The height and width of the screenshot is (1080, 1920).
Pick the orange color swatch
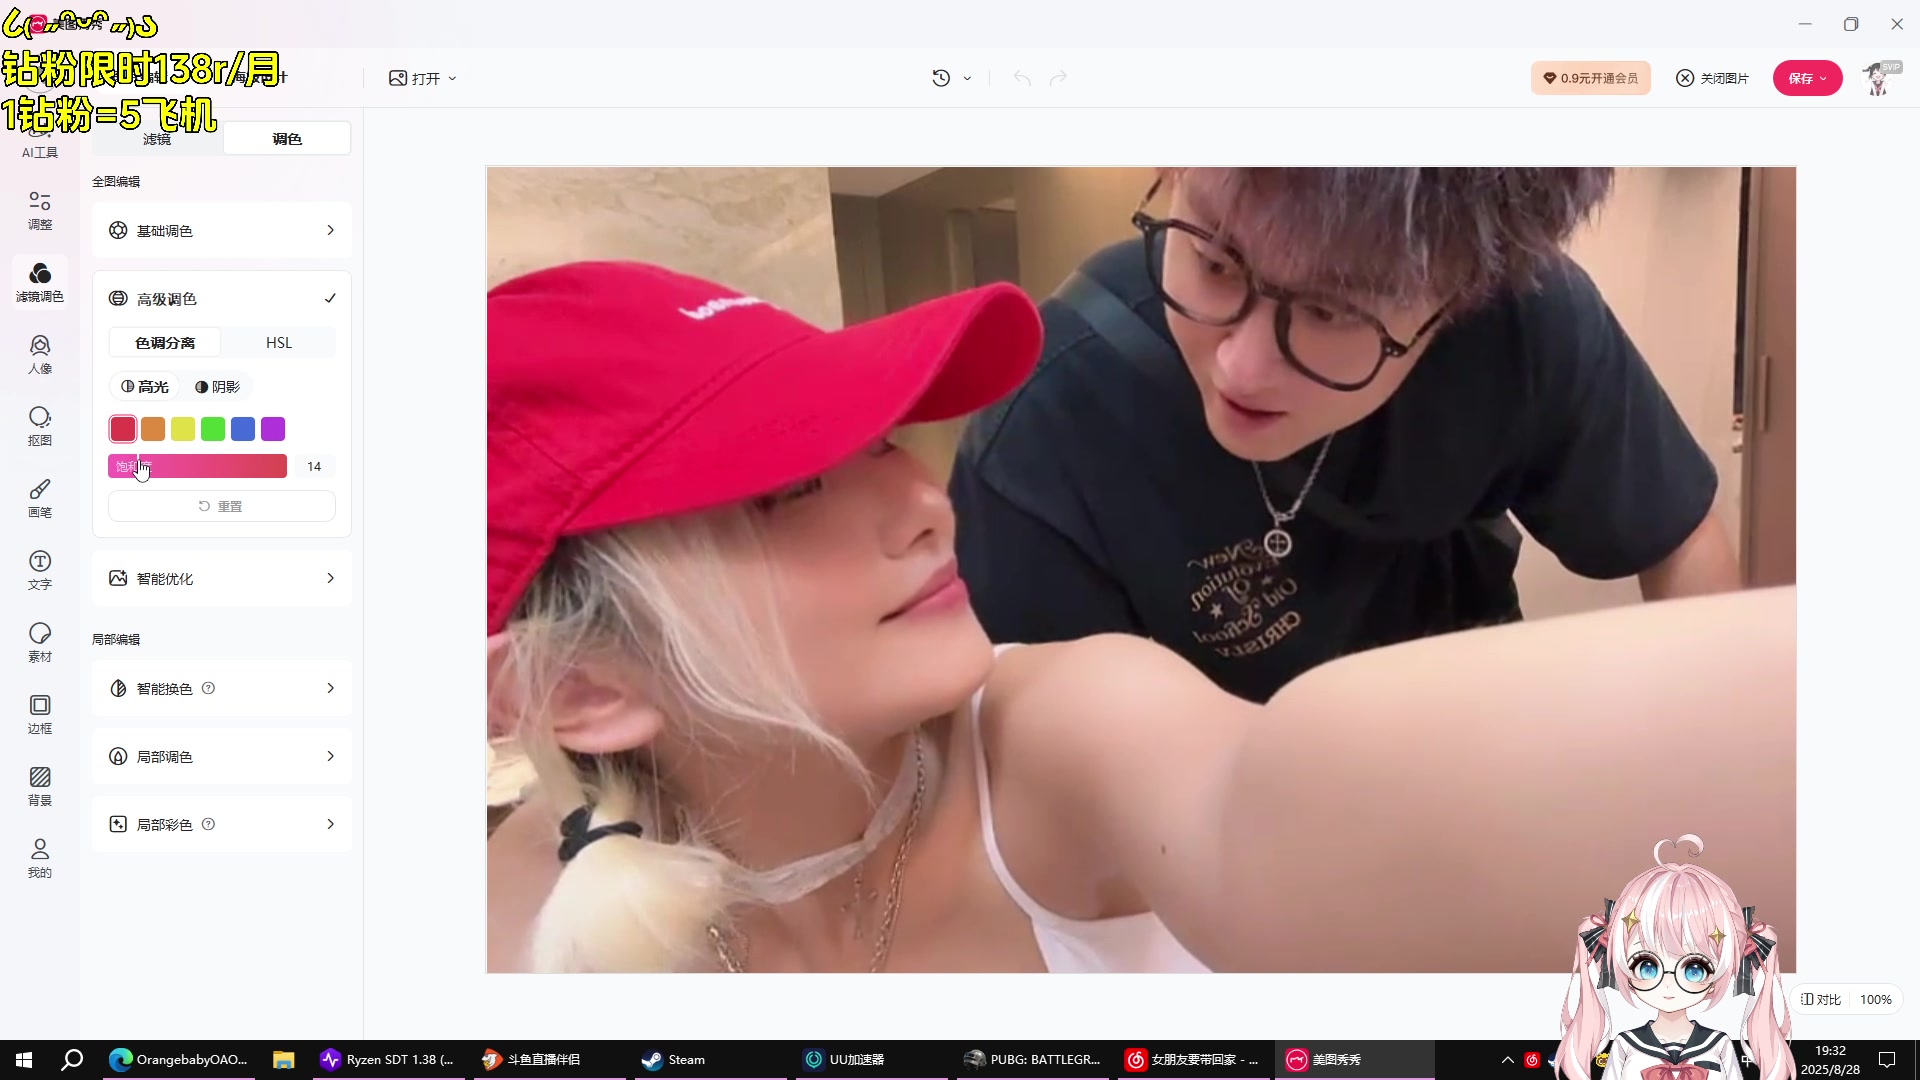(153, 429)
